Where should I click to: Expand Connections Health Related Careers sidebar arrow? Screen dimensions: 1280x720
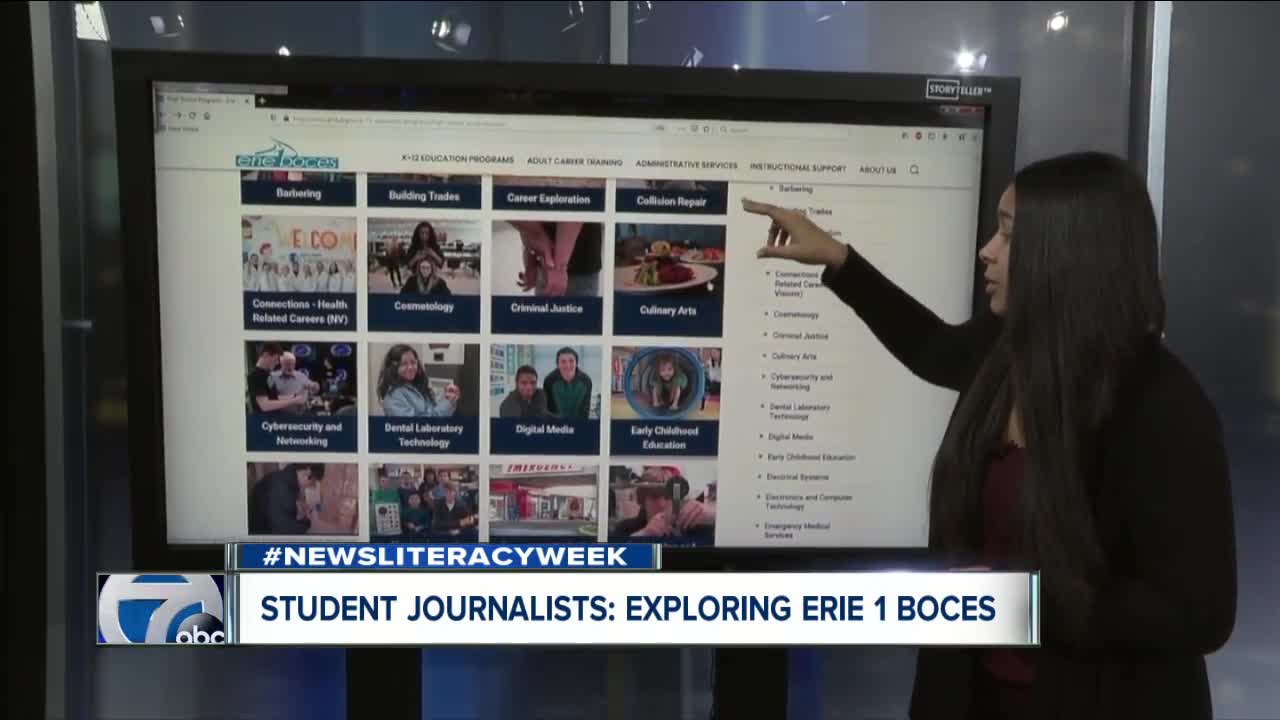click(x=768, y=273)
